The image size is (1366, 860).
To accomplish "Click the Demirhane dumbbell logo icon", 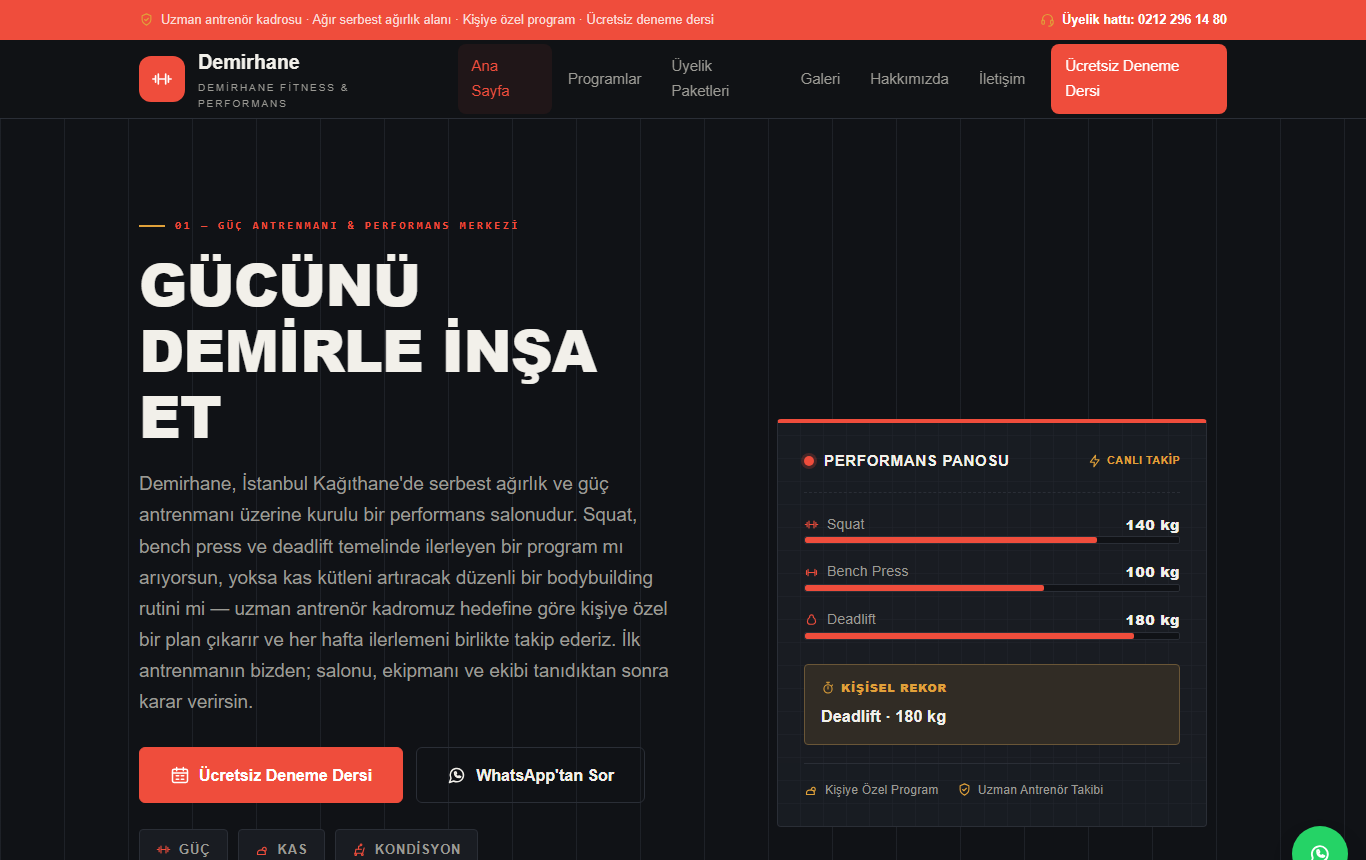I will pyautogui.click(x=162, y=79).
